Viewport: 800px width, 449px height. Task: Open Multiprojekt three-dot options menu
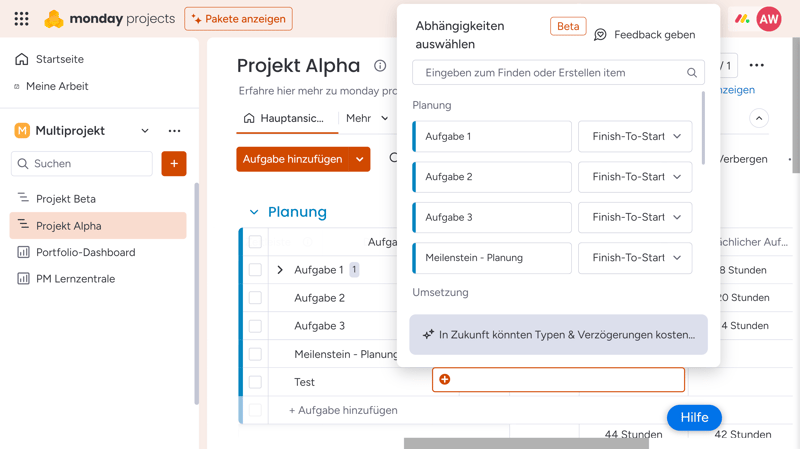(175, 131)
